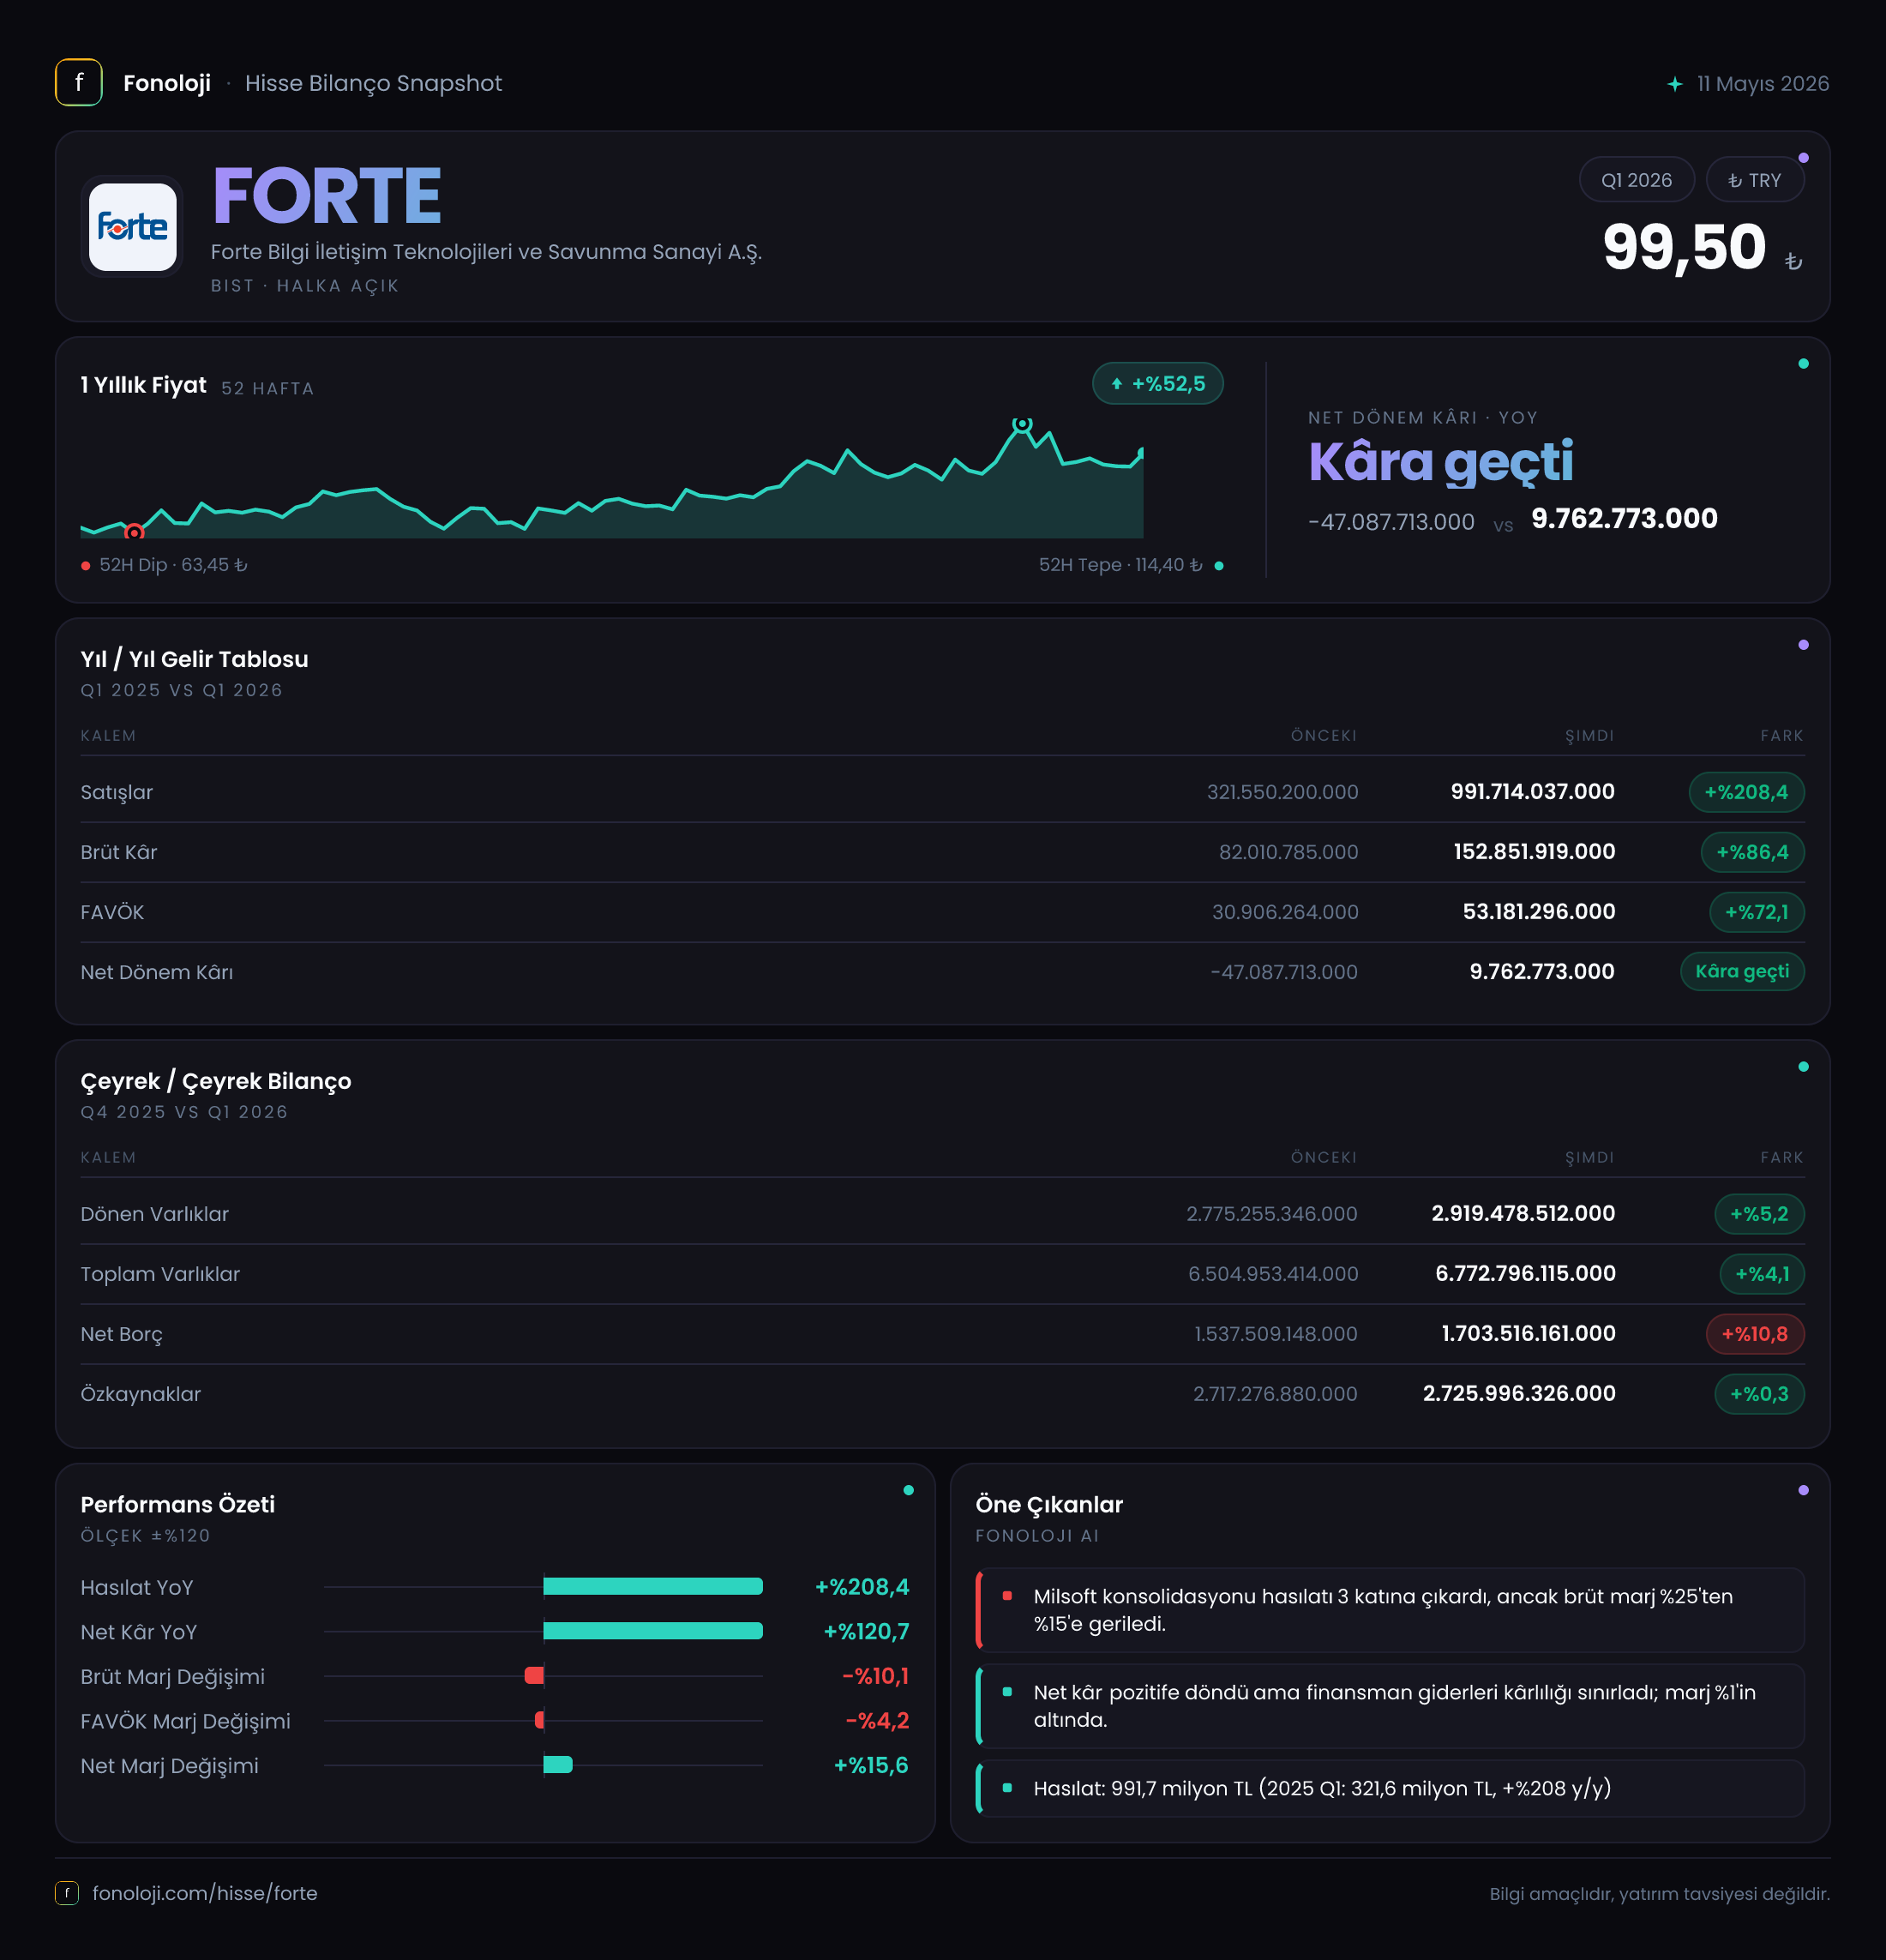Click the sparkle icon beside 11 Mayıs 2026
Screen dimensions: 1886x1960
[1675, 84]
